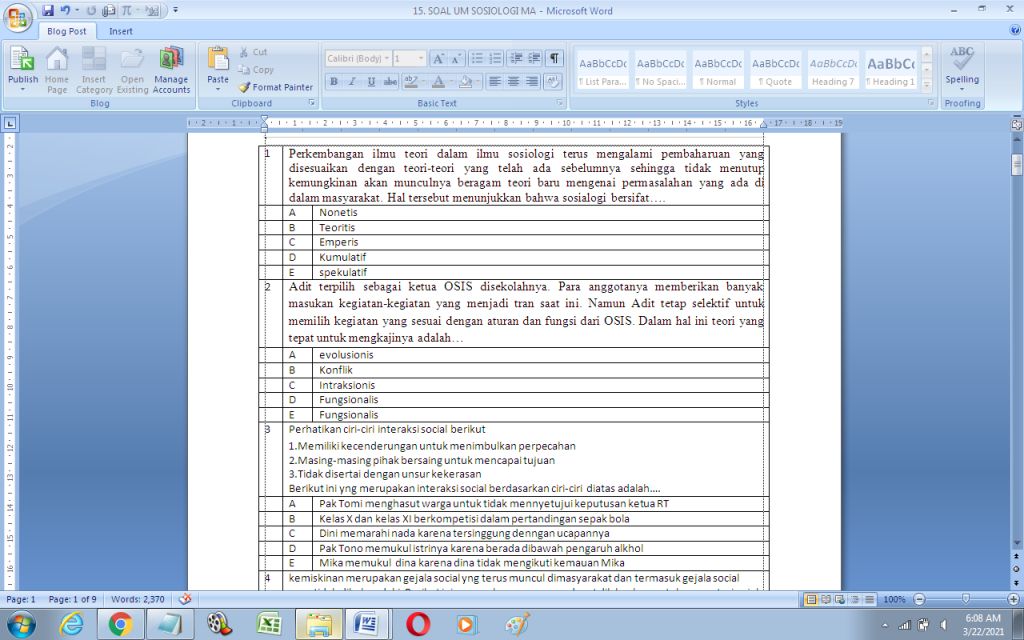Screen dimensions: 1024x640
Task: Apply numbered list formatting
Action: pos(496,58)
